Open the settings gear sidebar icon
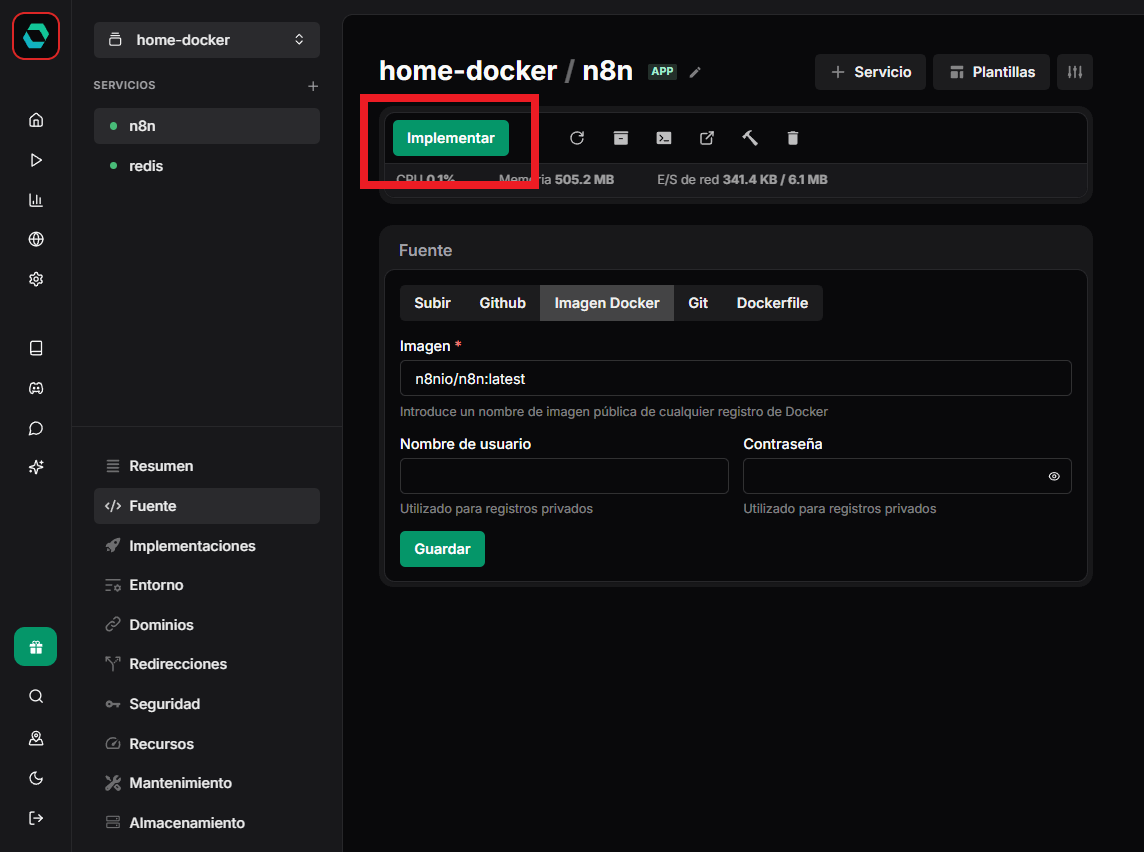1144x852 pixels. (x=36, y=279)
